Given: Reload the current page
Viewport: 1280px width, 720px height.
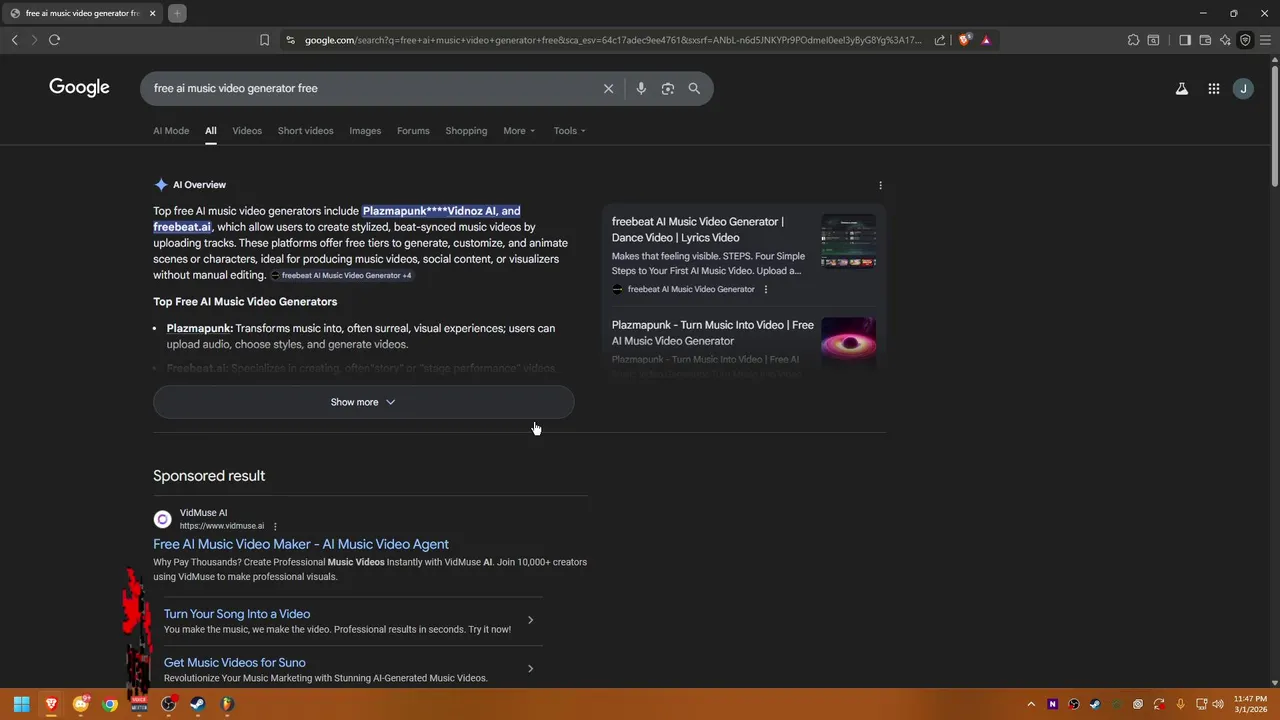Looking at the screenshot, I should [x=54, y=40].
